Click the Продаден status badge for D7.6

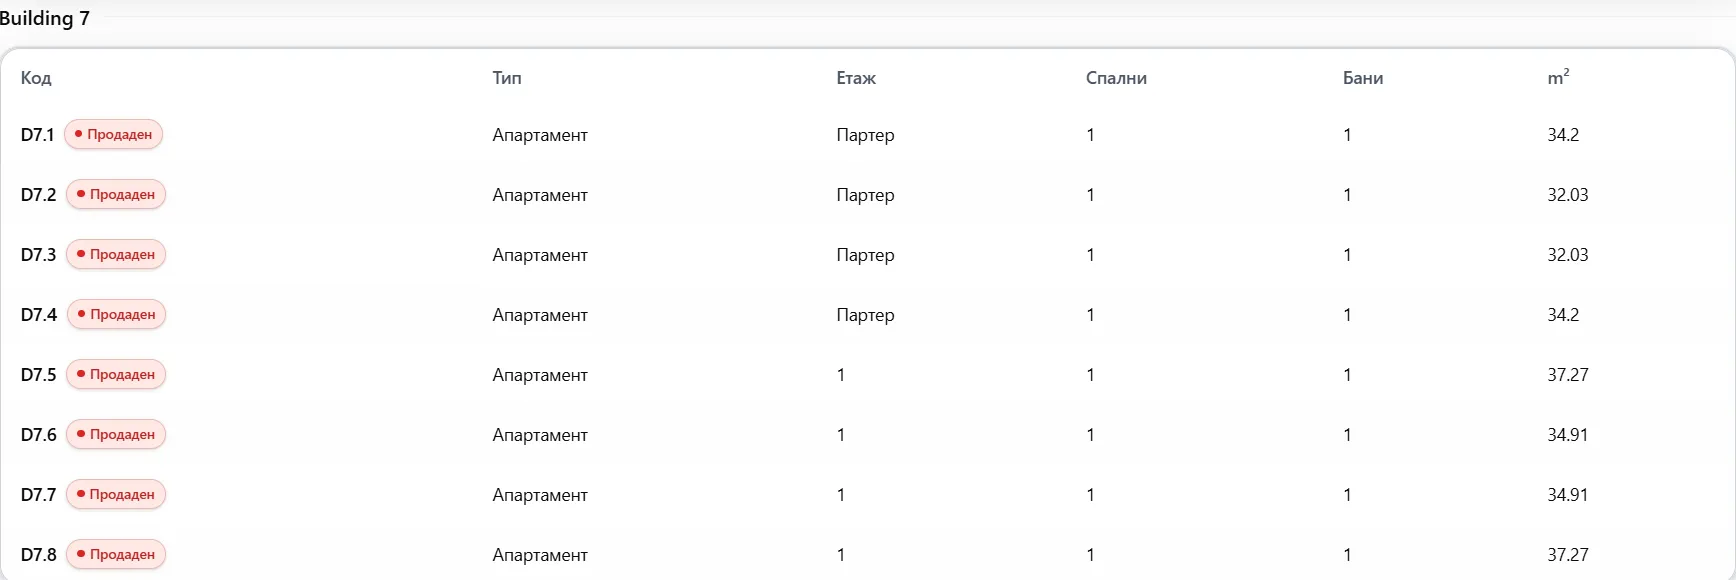click(116, 434)
